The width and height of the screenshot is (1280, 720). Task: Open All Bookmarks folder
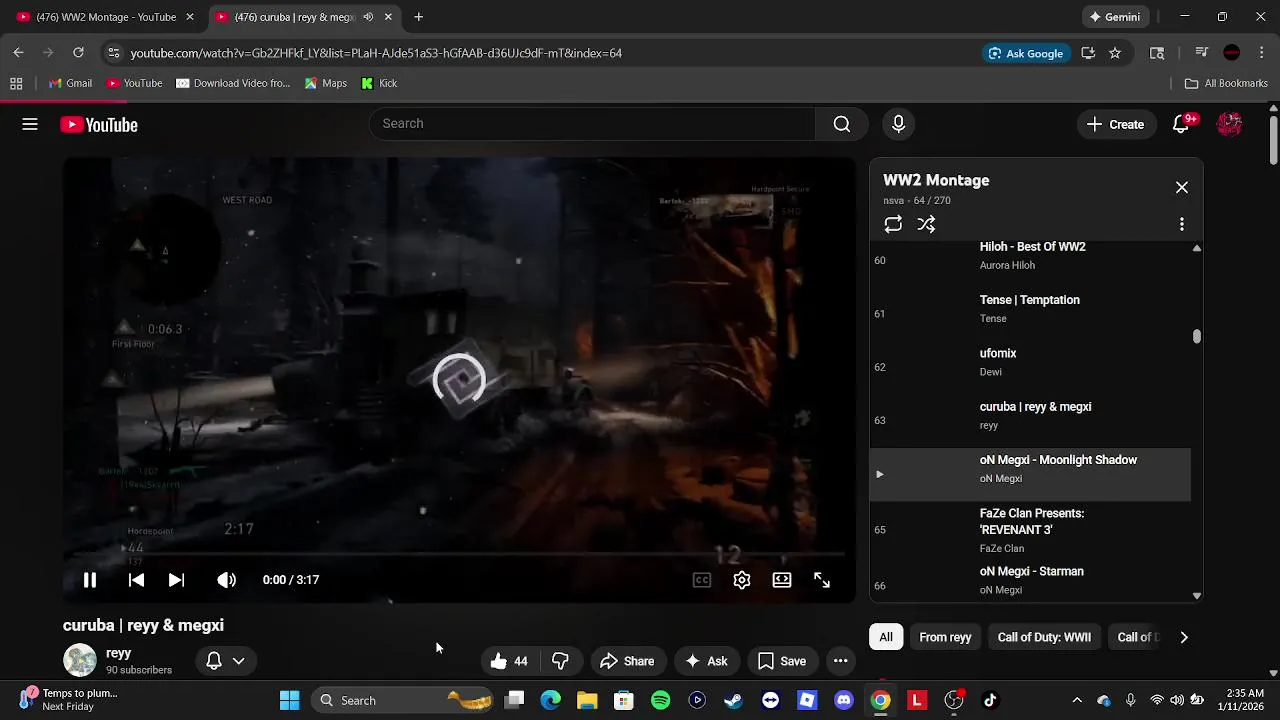tap(1226, 83)
